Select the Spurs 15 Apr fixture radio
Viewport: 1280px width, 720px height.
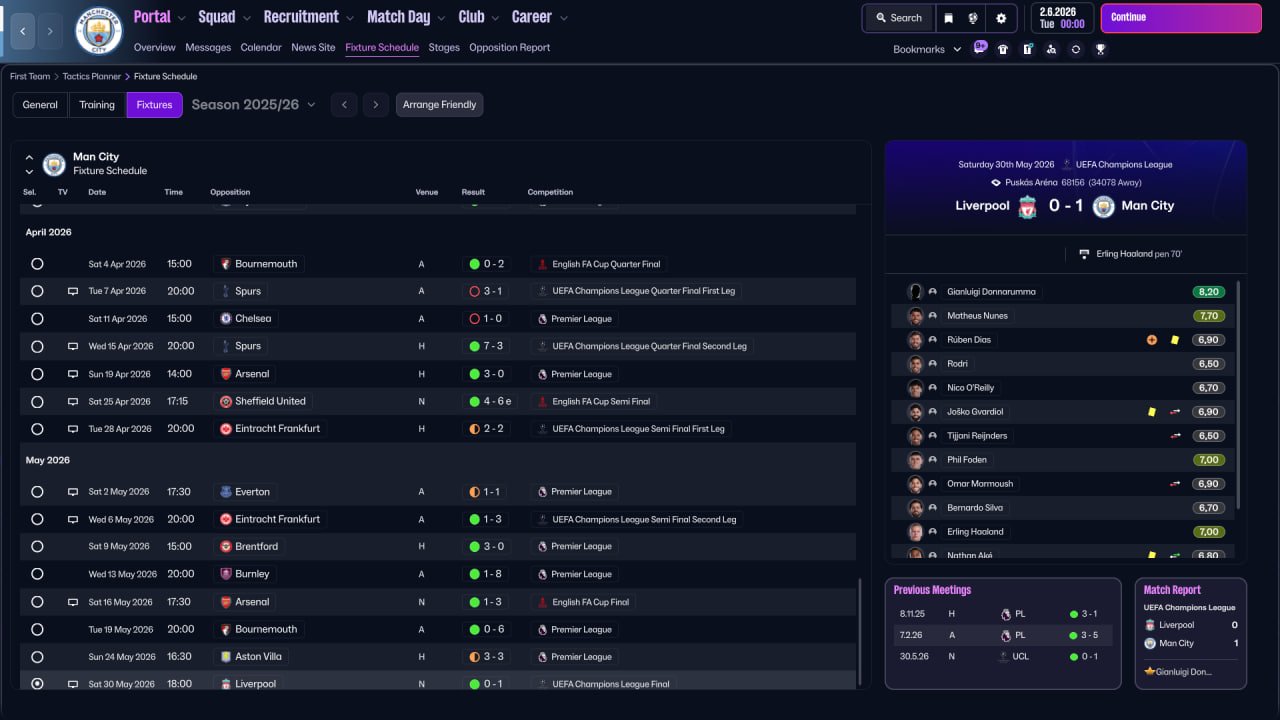37,346
